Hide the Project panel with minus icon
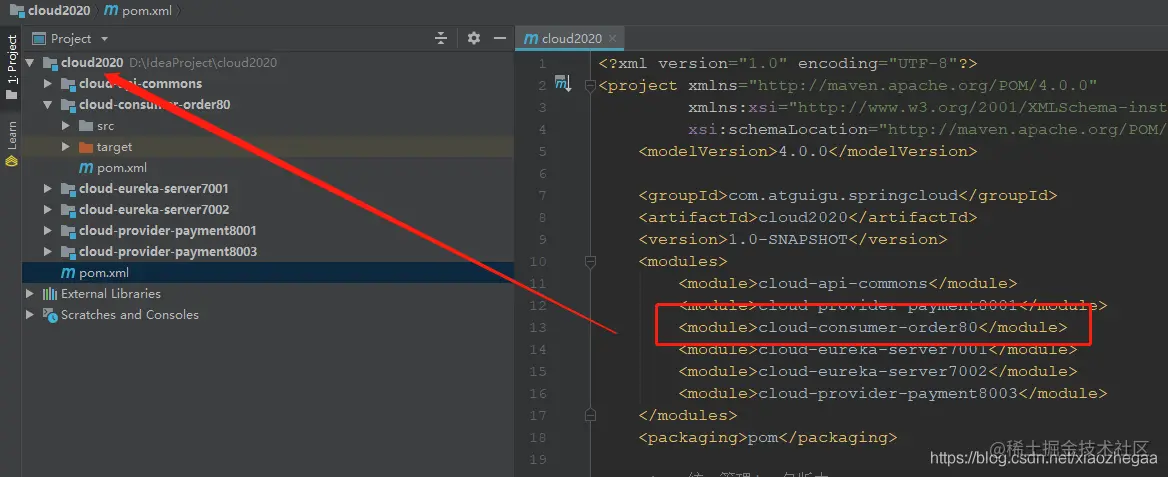This screenshot has width=1168, height=477. point(500,38)
